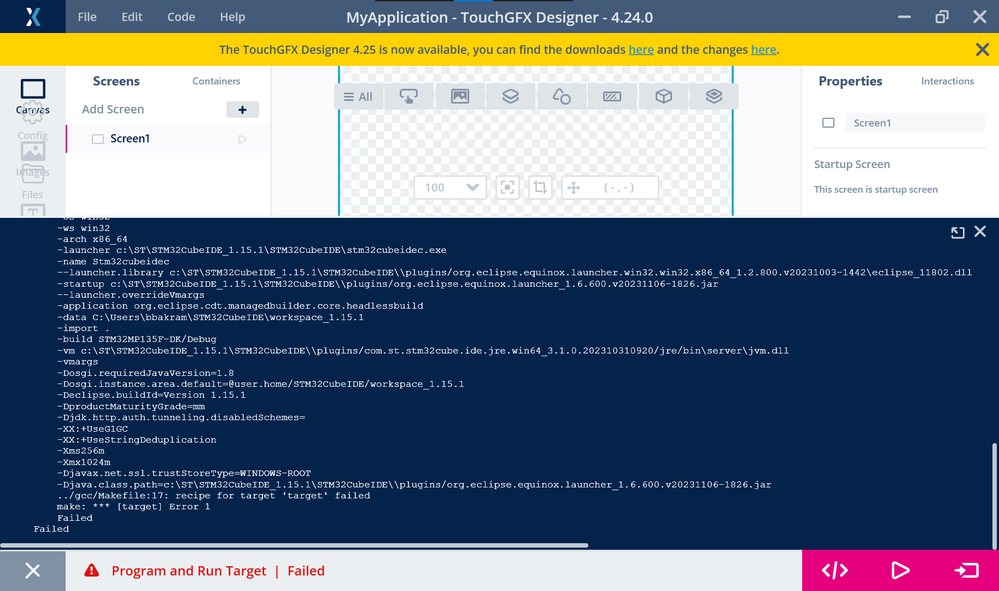Open the zoom level 100 dropdown
Screen dimensions: 999x591
450,187
